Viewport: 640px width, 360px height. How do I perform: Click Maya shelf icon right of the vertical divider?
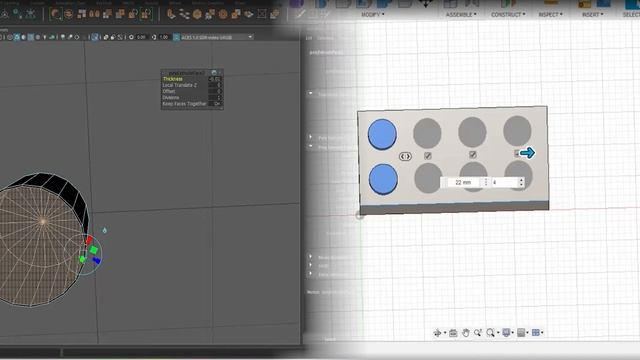tap(171, 14)
